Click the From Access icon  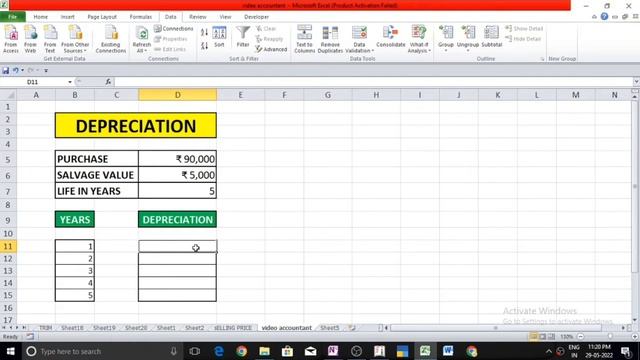[11, 39]
